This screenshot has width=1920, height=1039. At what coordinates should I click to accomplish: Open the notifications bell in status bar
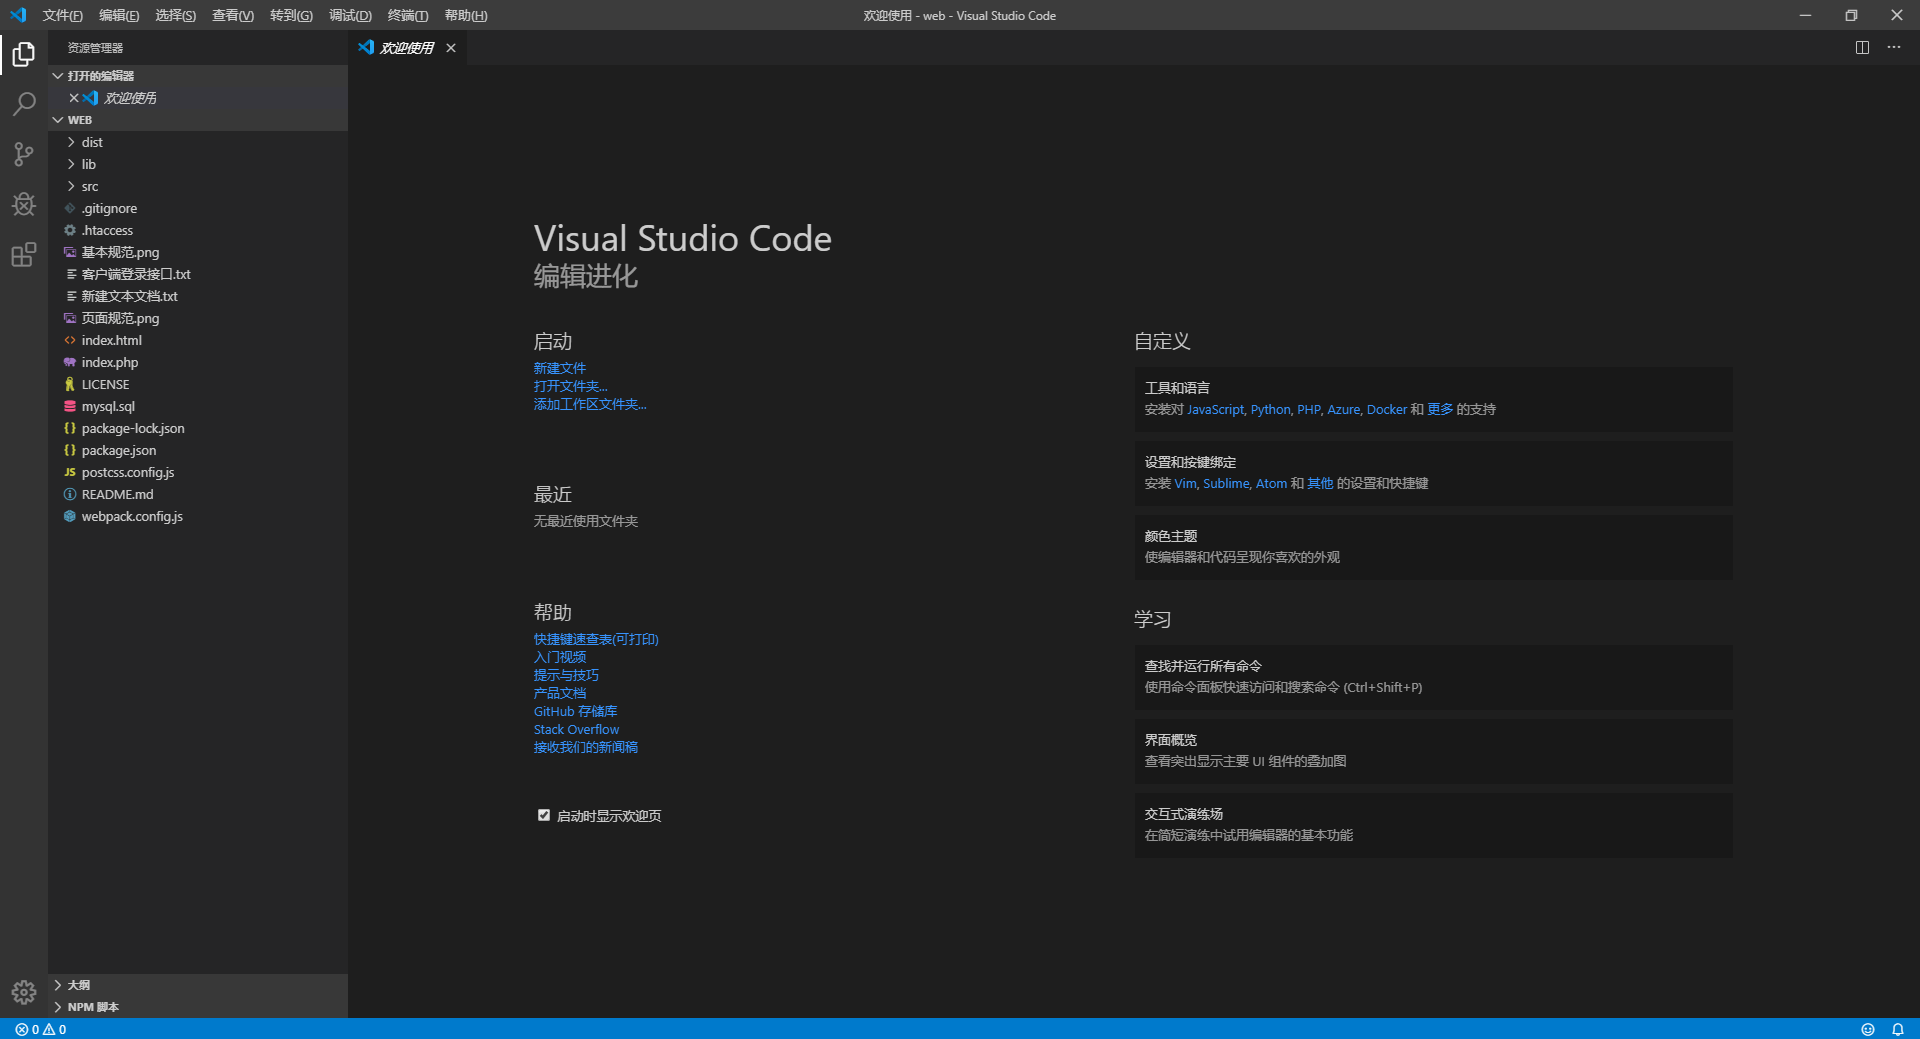[x=1897, y=1029]
